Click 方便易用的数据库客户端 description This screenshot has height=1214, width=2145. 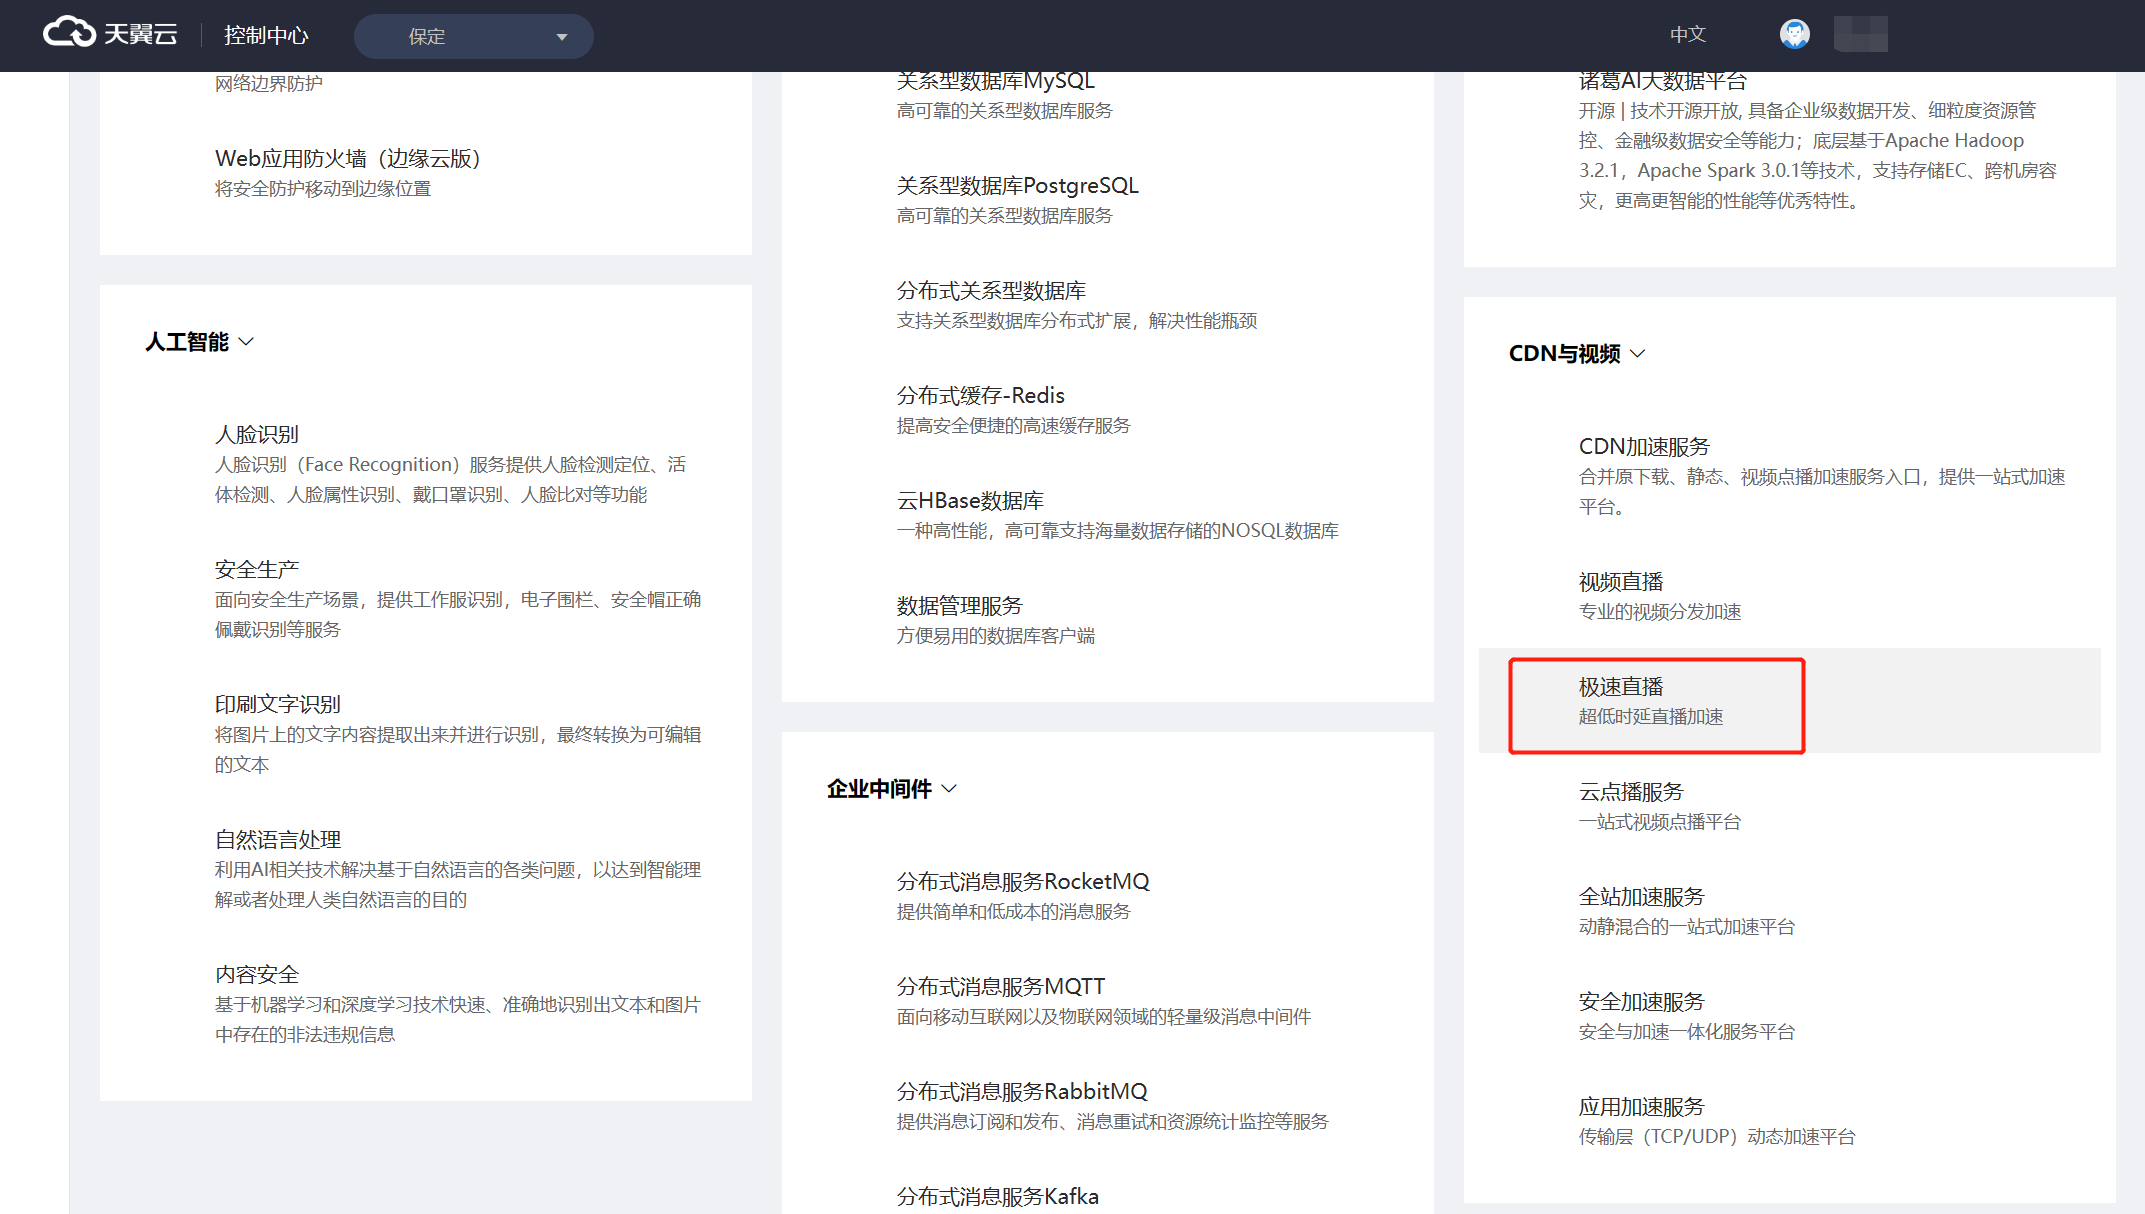996,636
